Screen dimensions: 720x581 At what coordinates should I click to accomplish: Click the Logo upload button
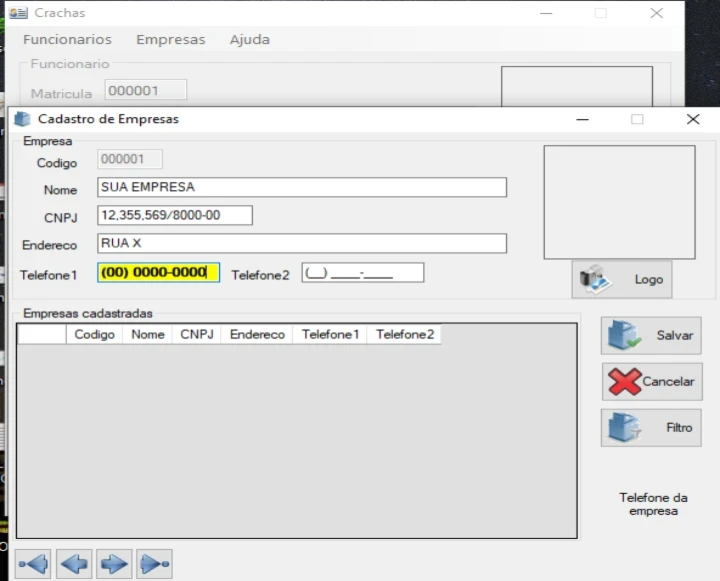pyautogui.click(x=622, y=280)
